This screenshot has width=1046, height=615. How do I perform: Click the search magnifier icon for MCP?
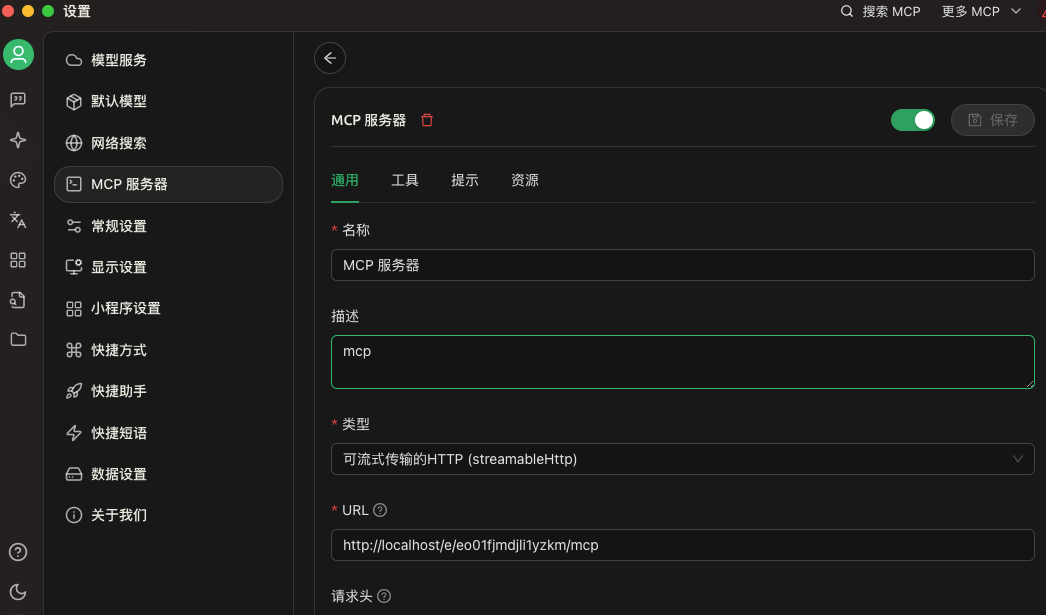pos(847,11)
